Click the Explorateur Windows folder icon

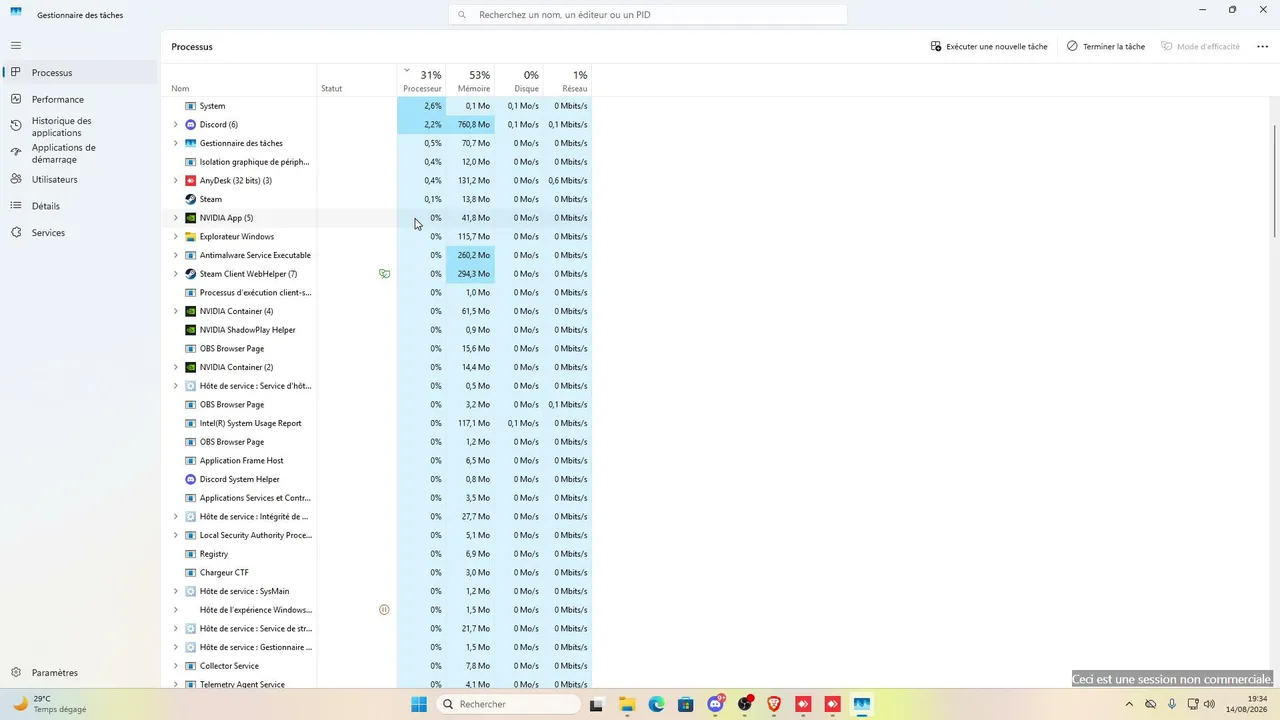pos(191,237)
